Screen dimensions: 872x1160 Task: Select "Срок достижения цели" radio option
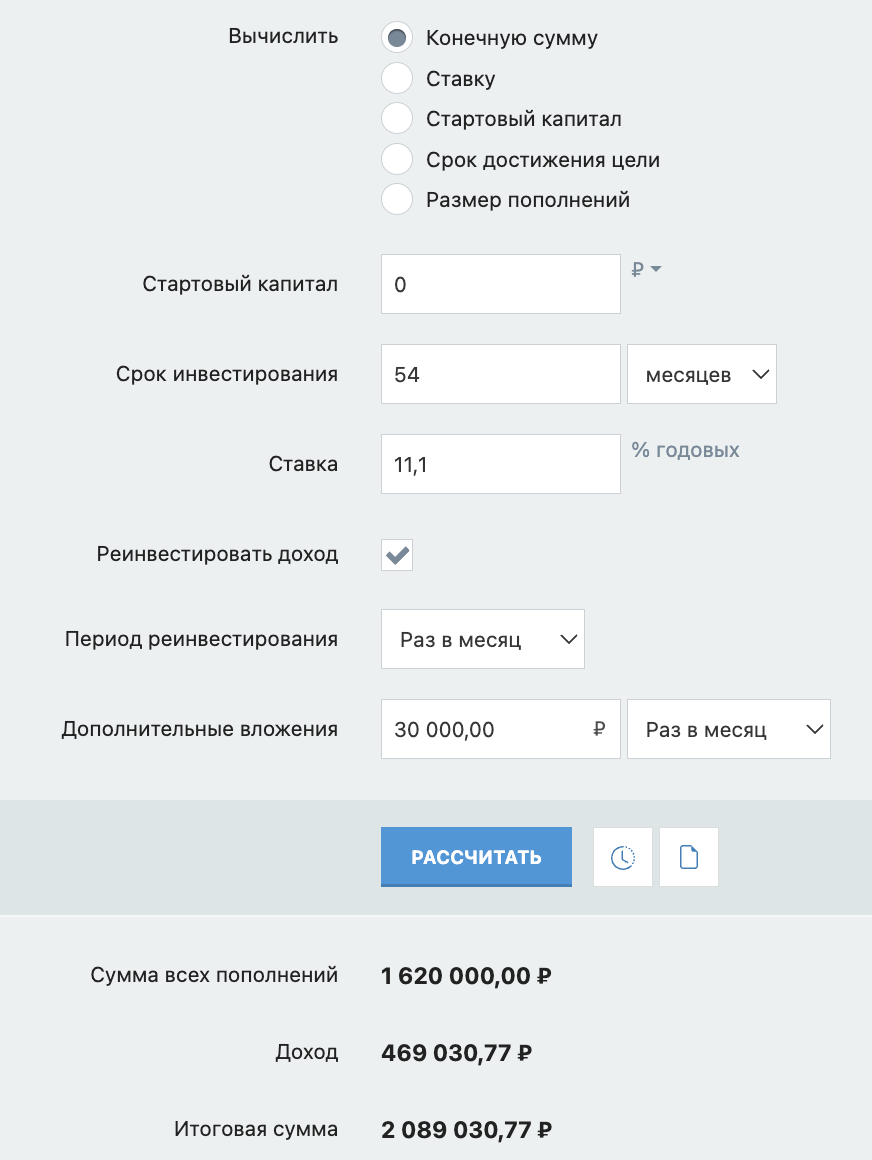[x=397, y=160]
